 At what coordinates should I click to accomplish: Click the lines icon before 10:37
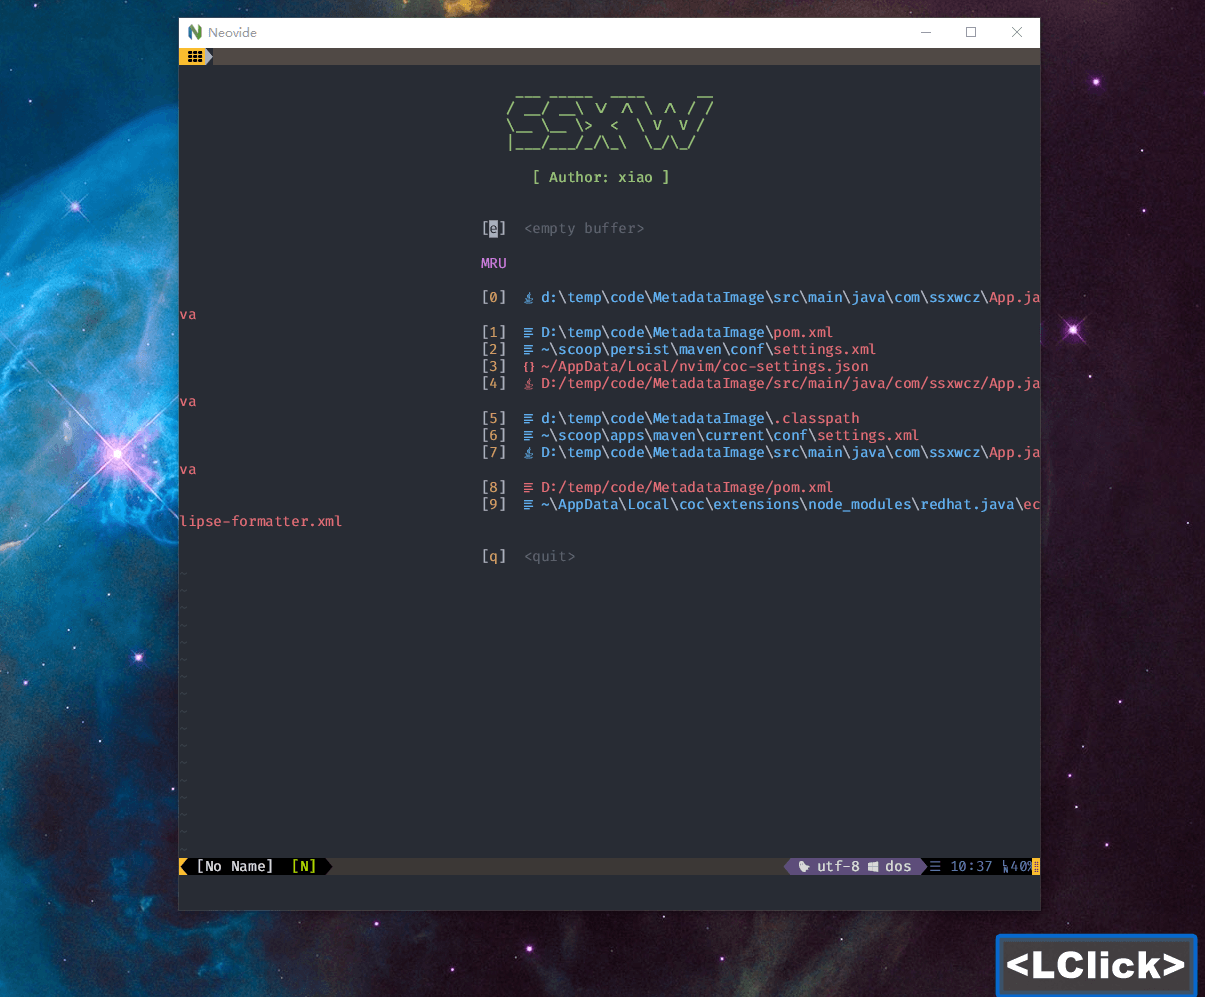point(936,867)
